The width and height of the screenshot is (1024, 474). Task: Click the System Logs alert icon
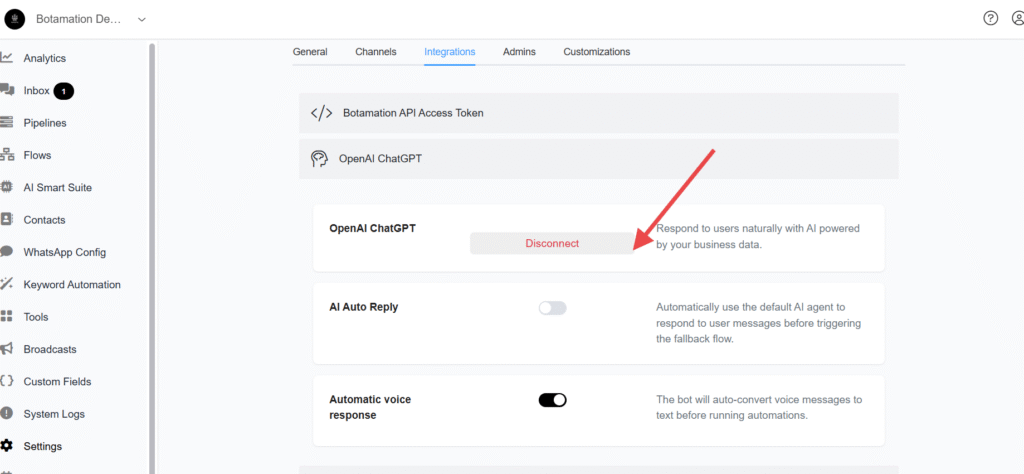click(7, 413)
